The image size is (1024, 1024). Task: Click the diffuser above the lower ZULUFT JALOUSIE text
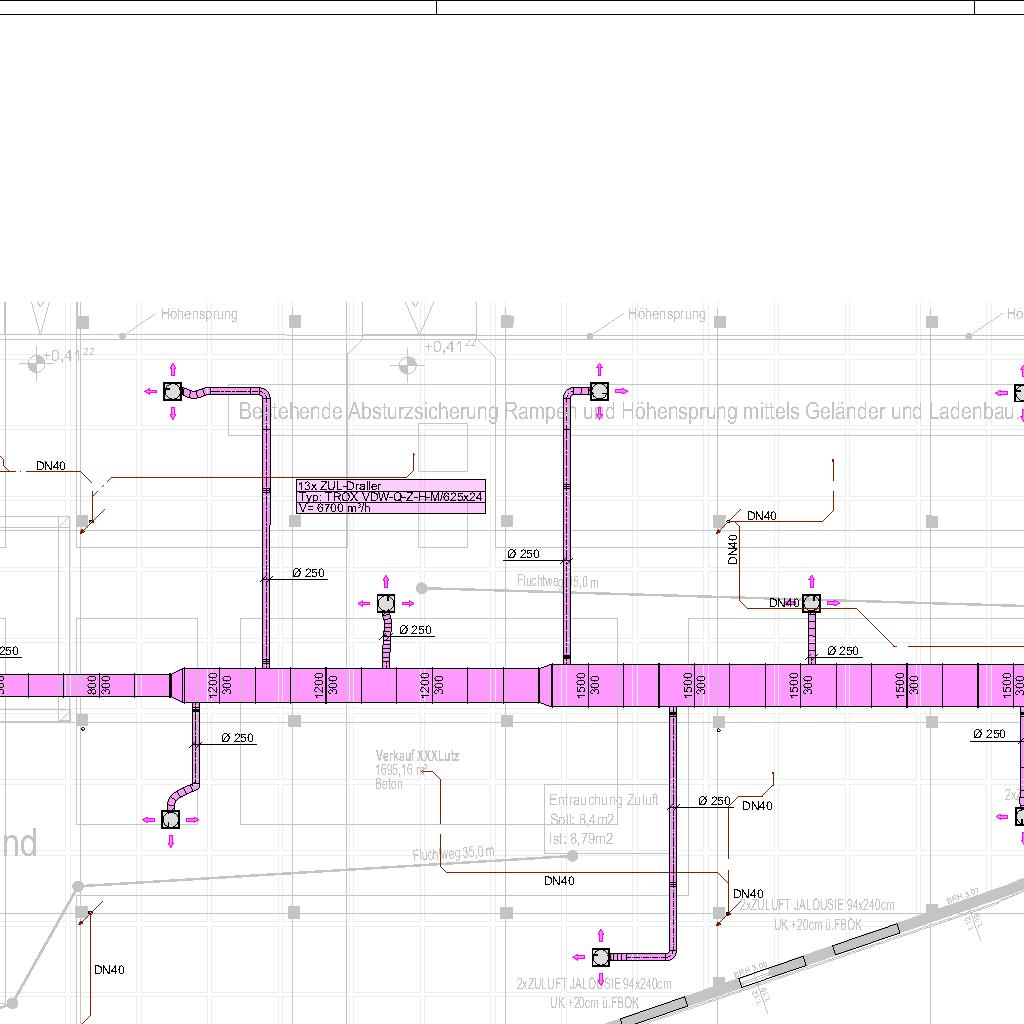click(601, 957)
